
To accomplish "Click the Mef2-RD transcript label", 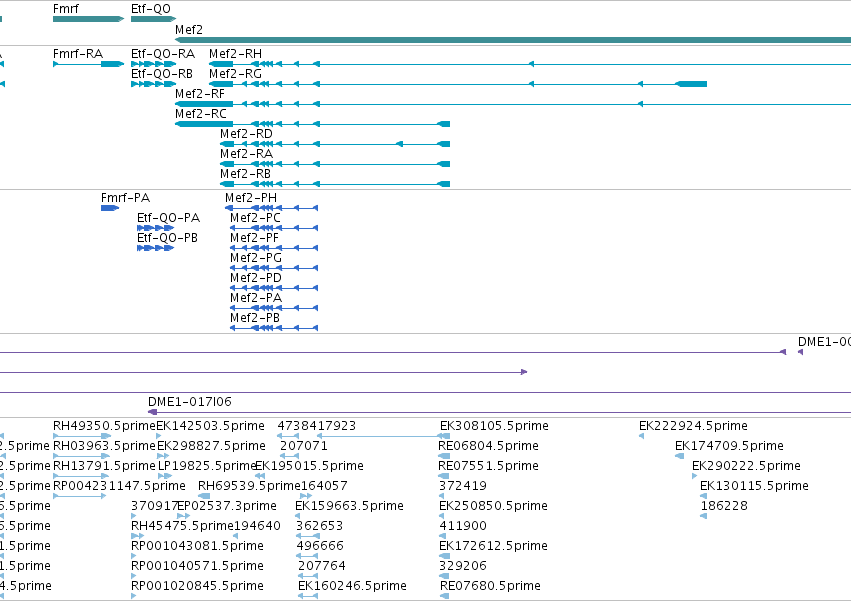I will tap(246, 134).
